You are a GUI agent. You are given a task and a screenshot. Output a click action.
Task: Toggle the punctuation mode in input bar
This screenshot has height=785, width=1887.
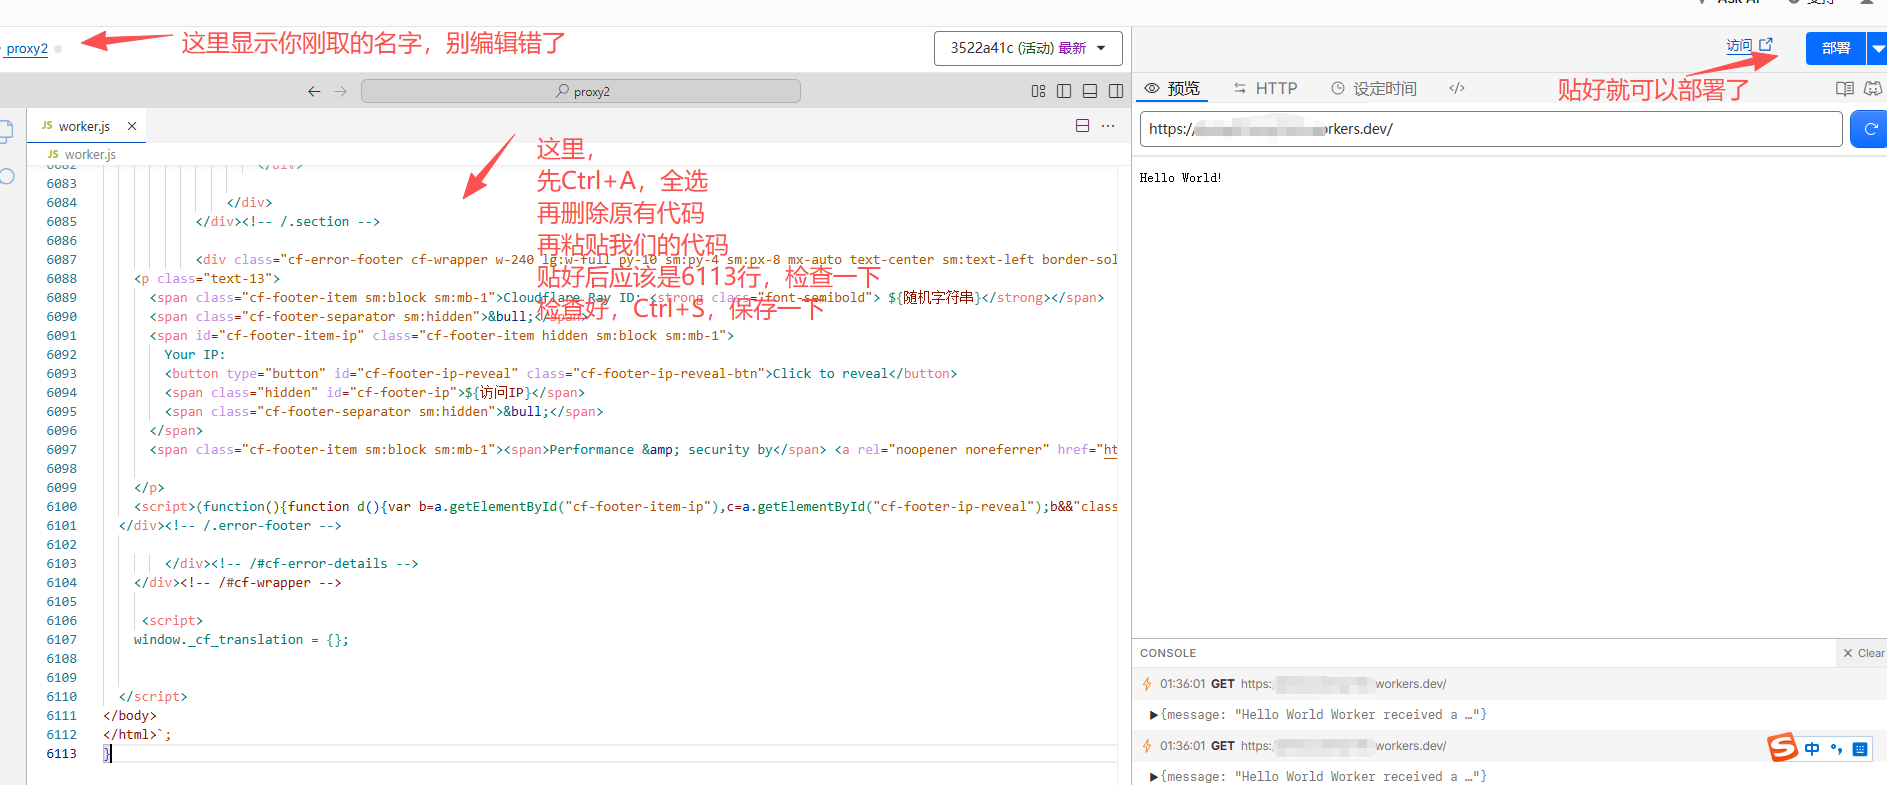click(1836, 749)
